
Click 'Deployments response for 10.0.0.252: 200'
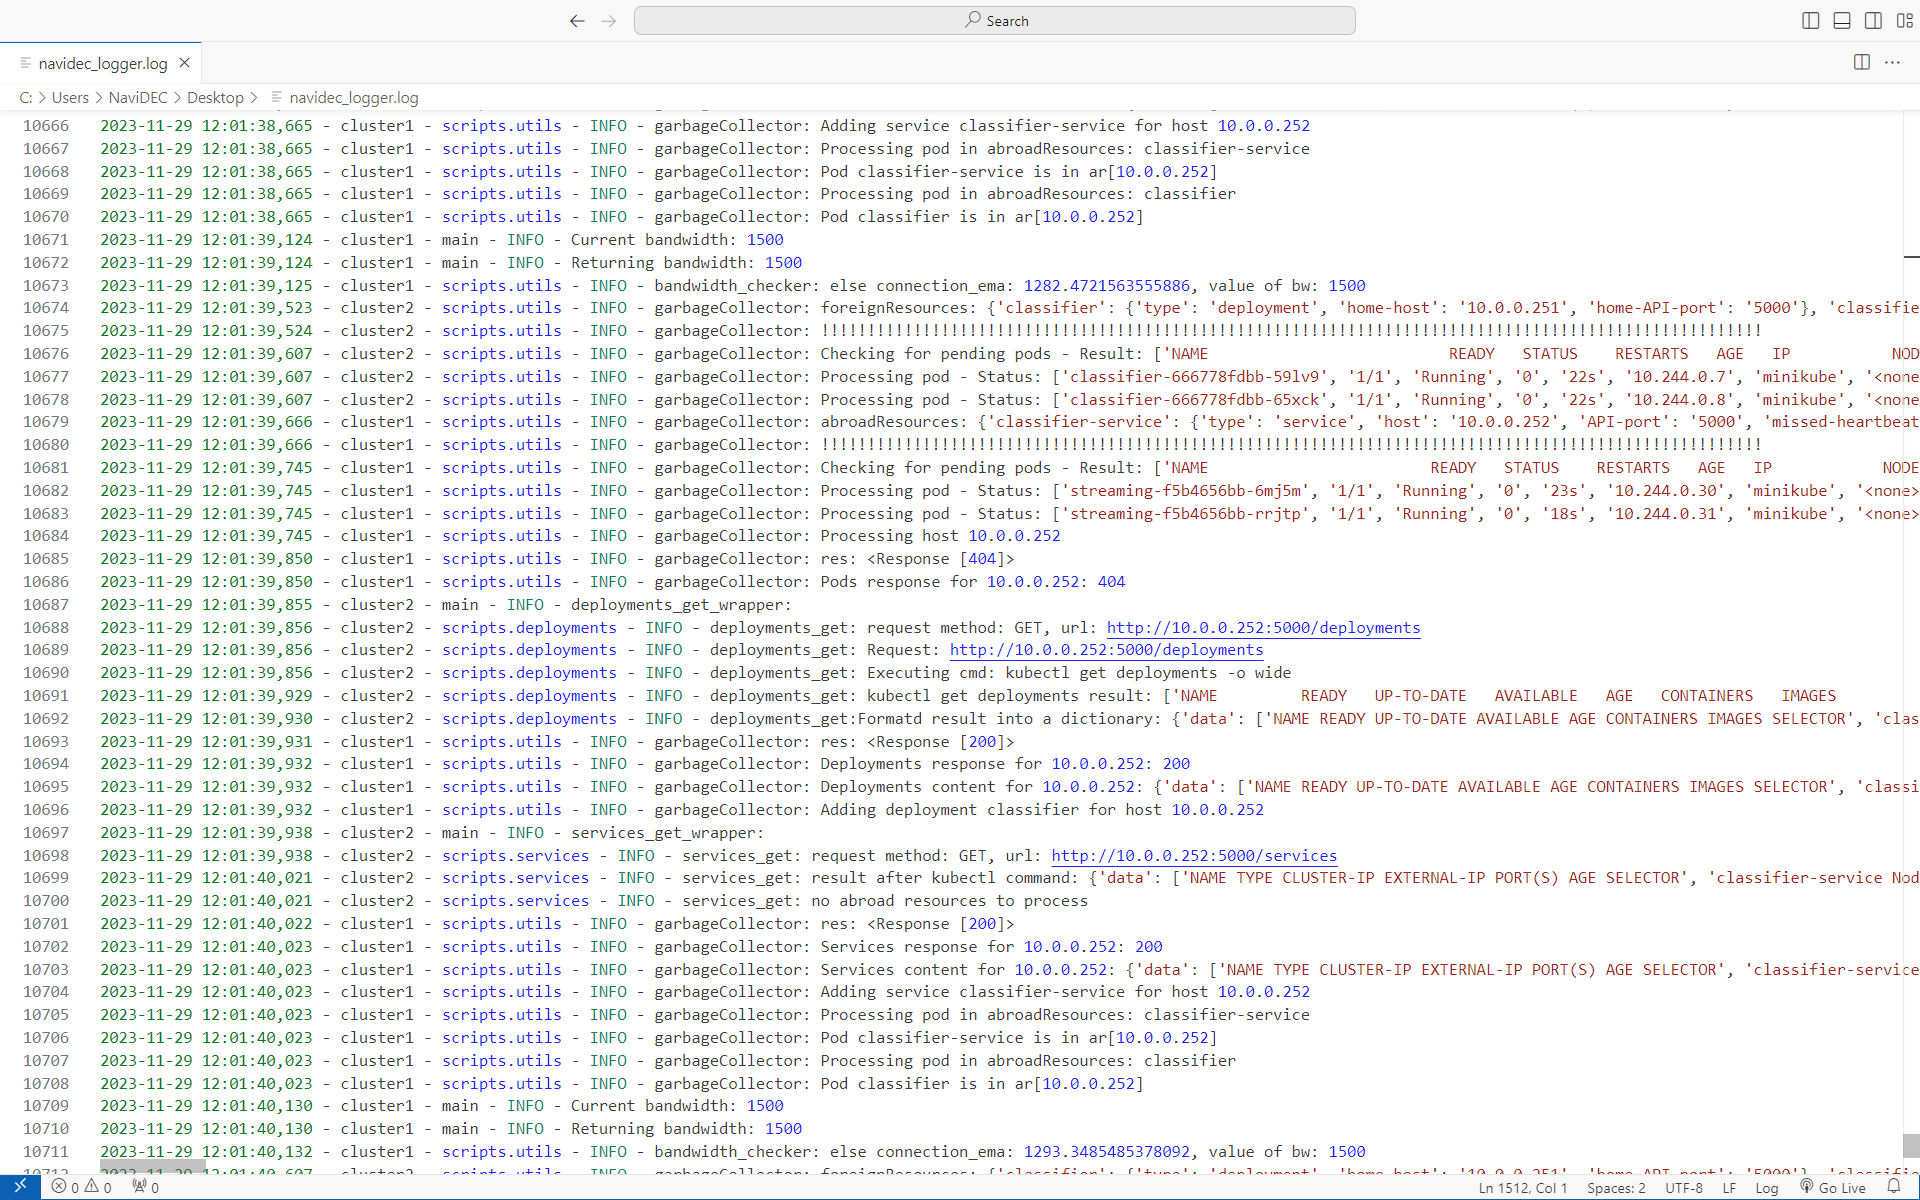coord(1005,764)
